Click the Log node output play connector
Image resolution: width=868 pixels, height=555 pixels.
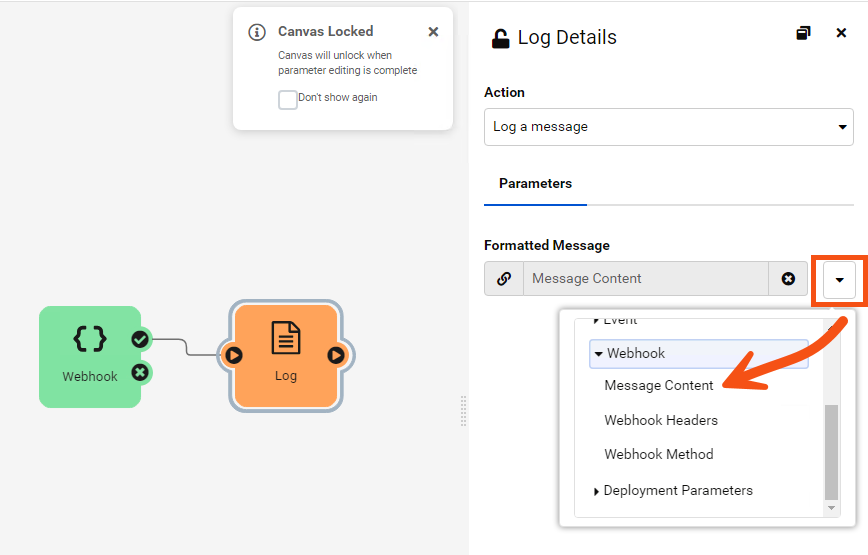point(336,355)
